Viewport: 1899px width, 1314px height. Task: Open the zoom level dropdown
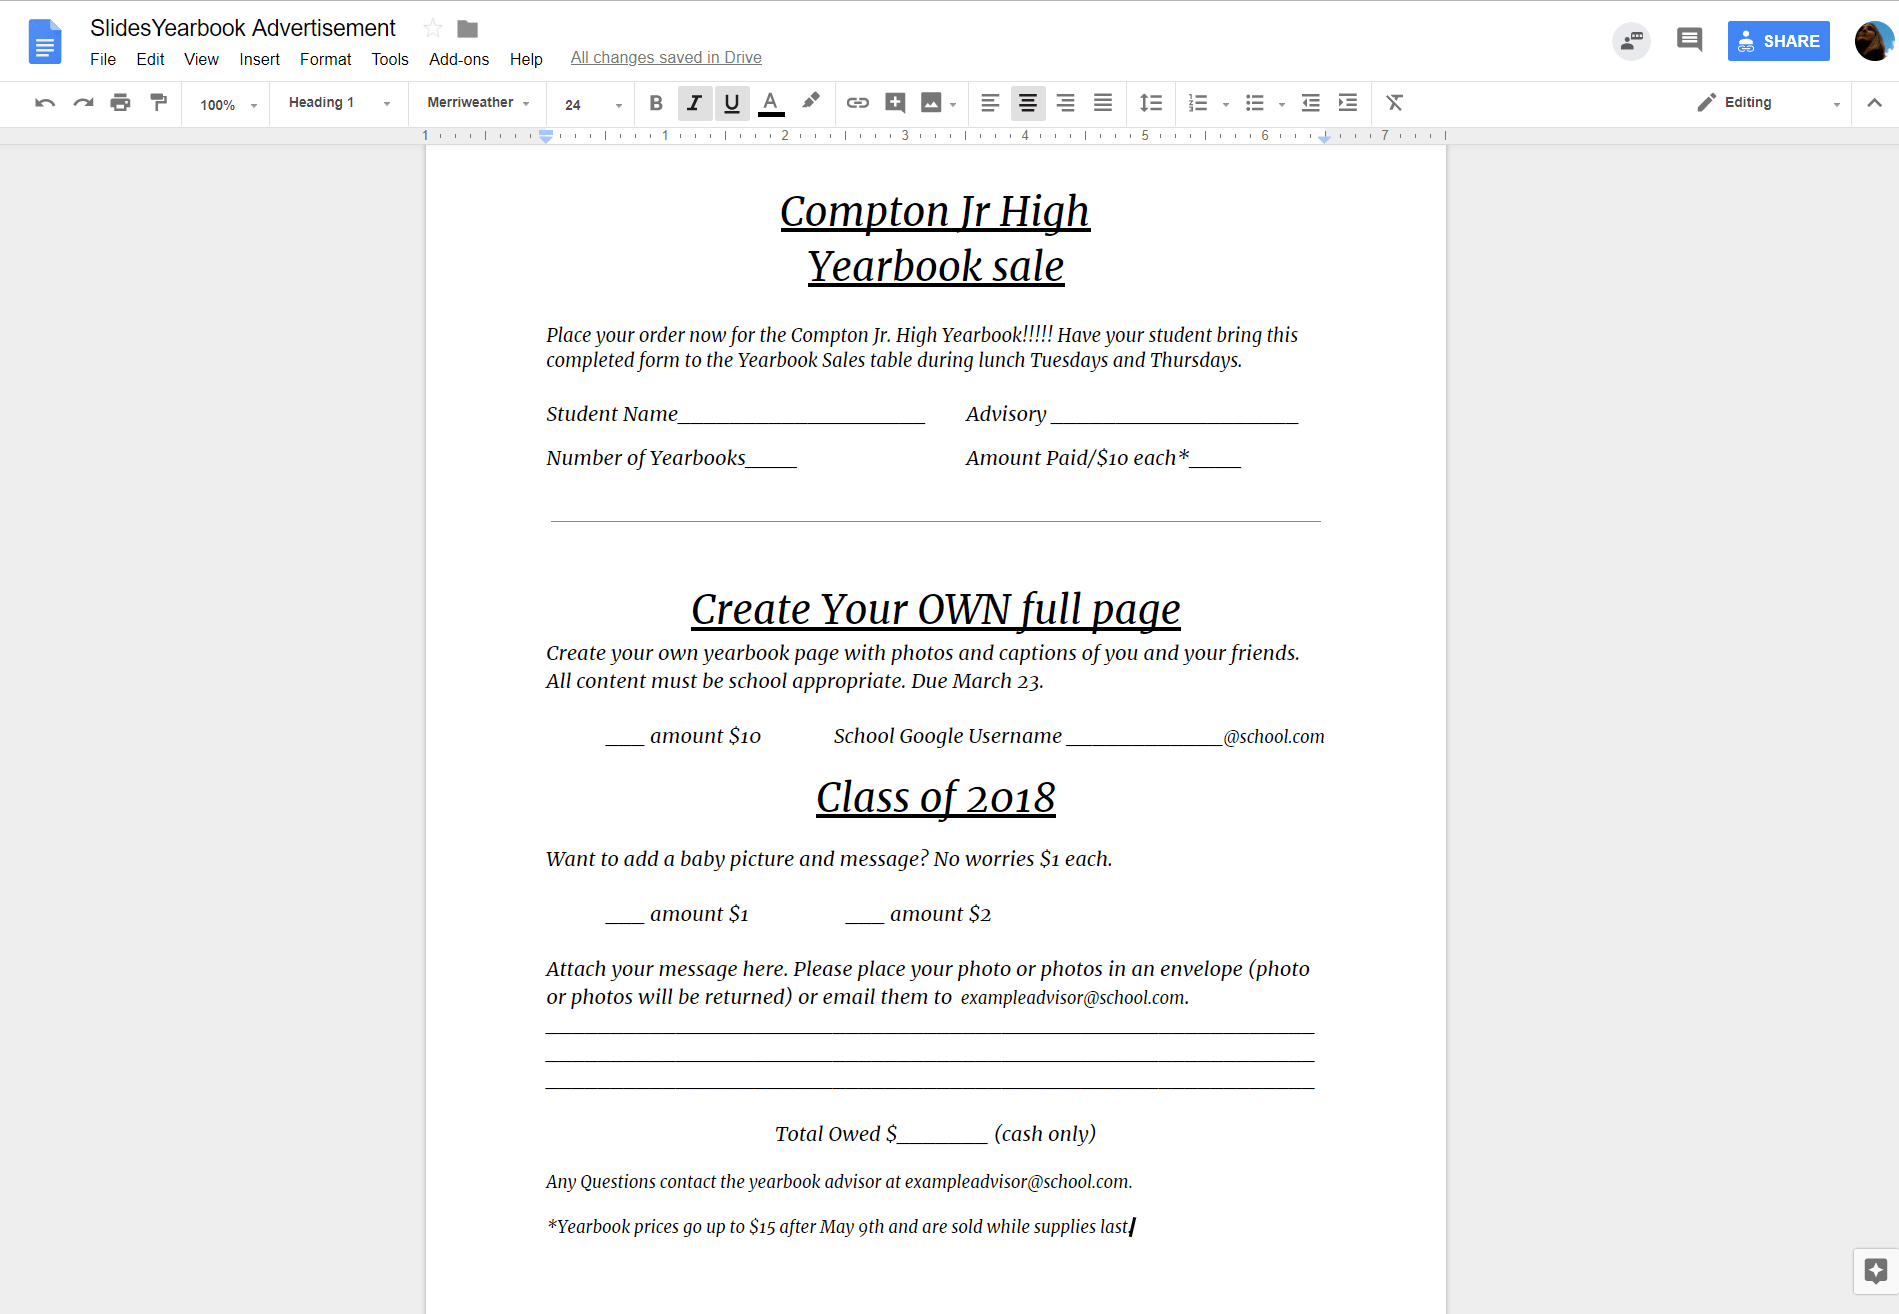click(x=229, y=104)
